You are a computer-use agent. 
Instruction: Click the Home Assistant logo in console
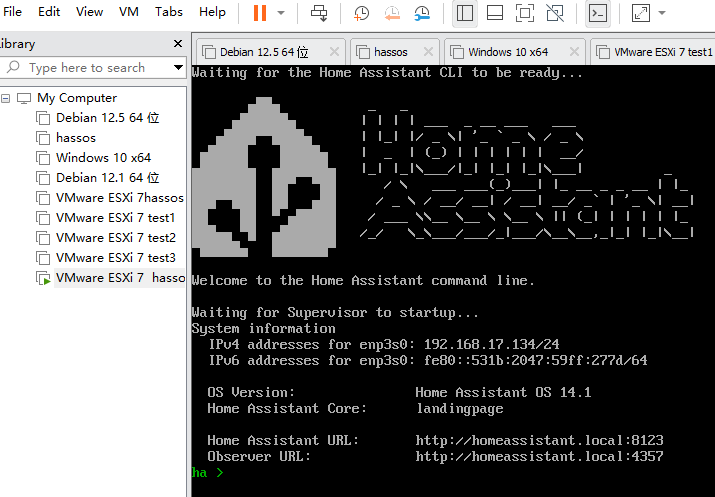click(264, 177)
